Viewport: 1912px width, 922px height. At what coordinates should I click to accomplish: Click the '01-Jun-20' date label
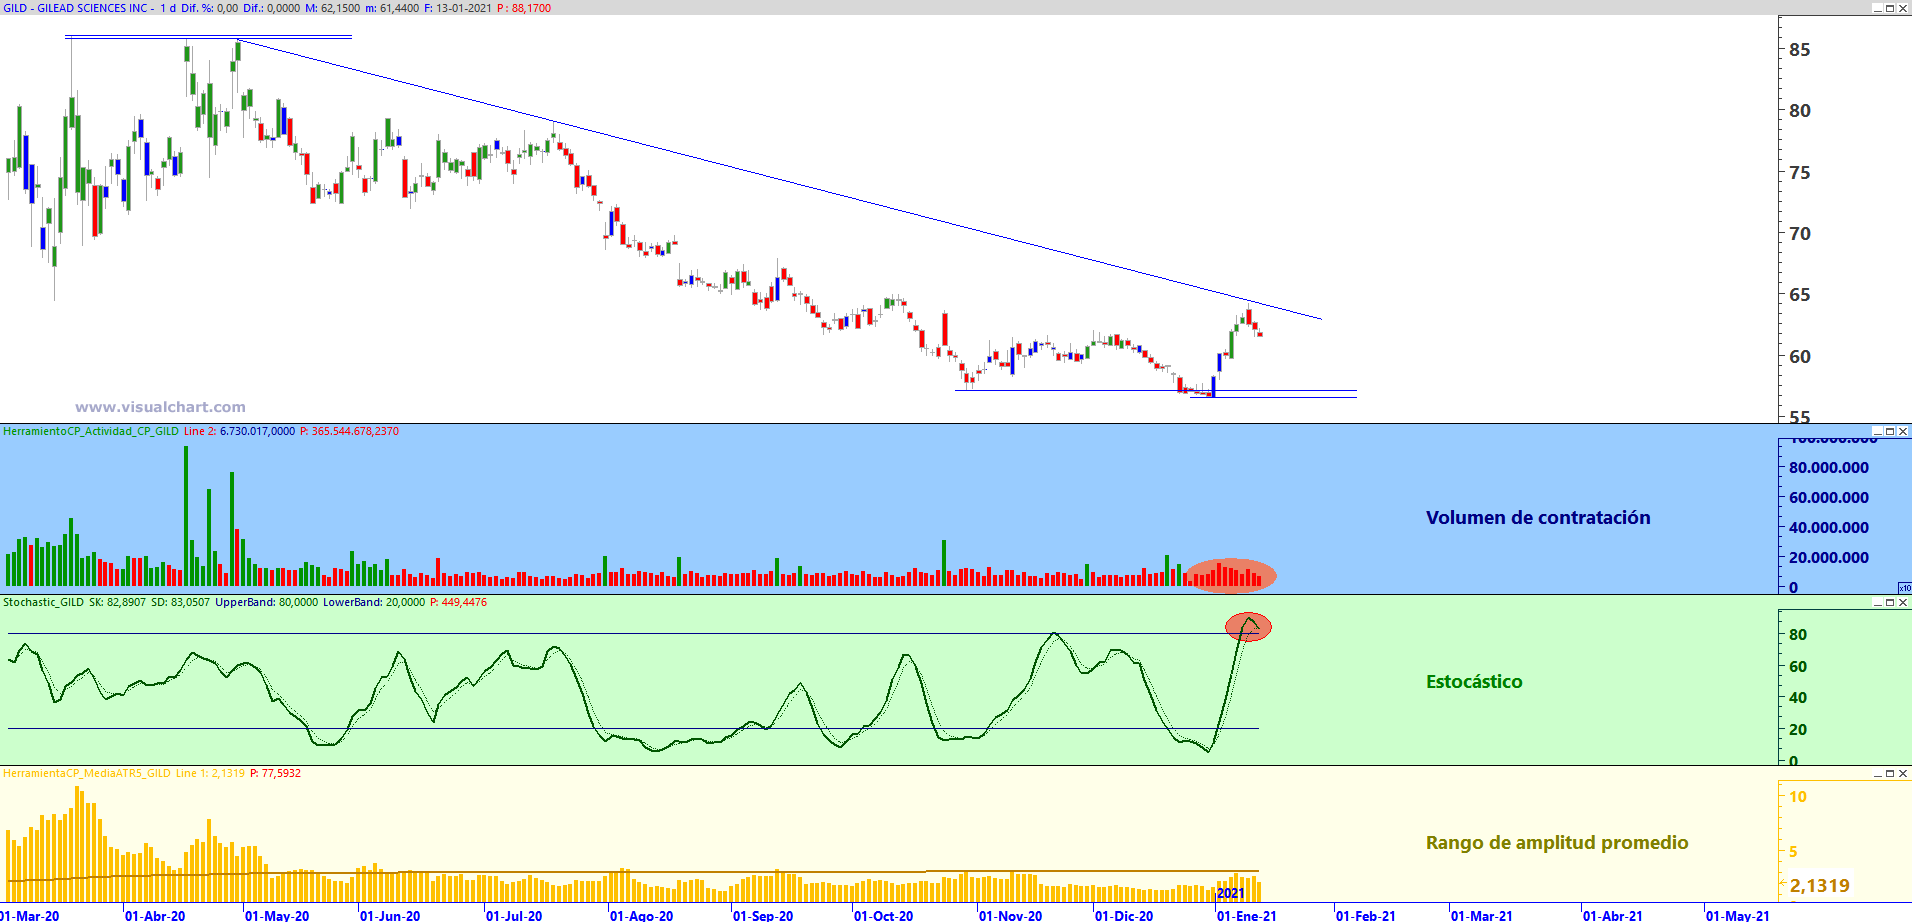(x=390, y=915)
